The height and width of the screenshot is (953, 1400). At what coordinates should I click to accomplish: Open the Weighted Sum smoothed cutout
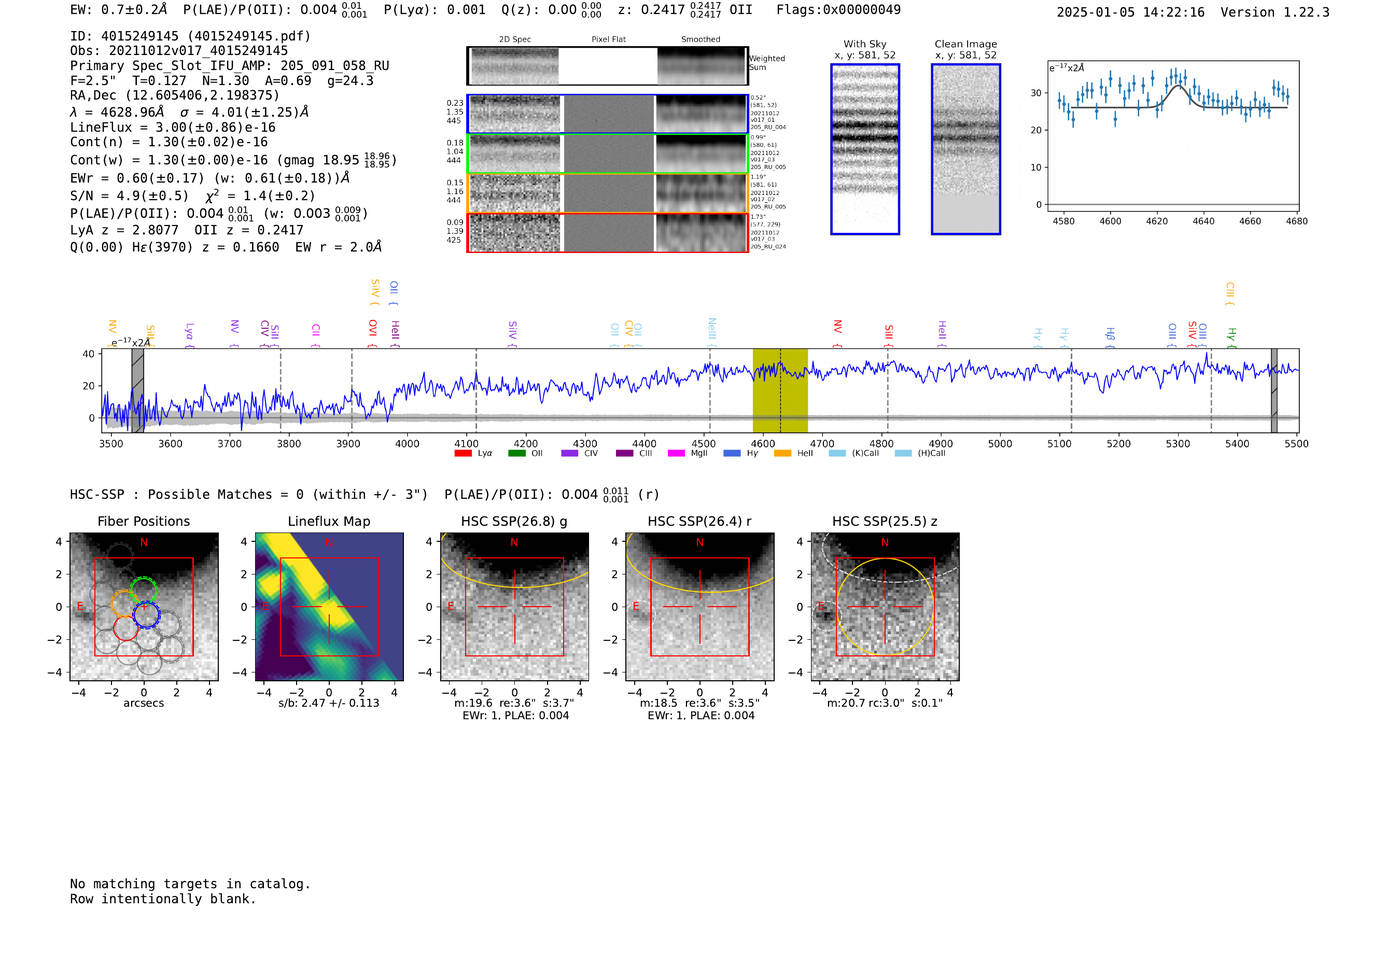pyautogui.click(x=701, y=66)
